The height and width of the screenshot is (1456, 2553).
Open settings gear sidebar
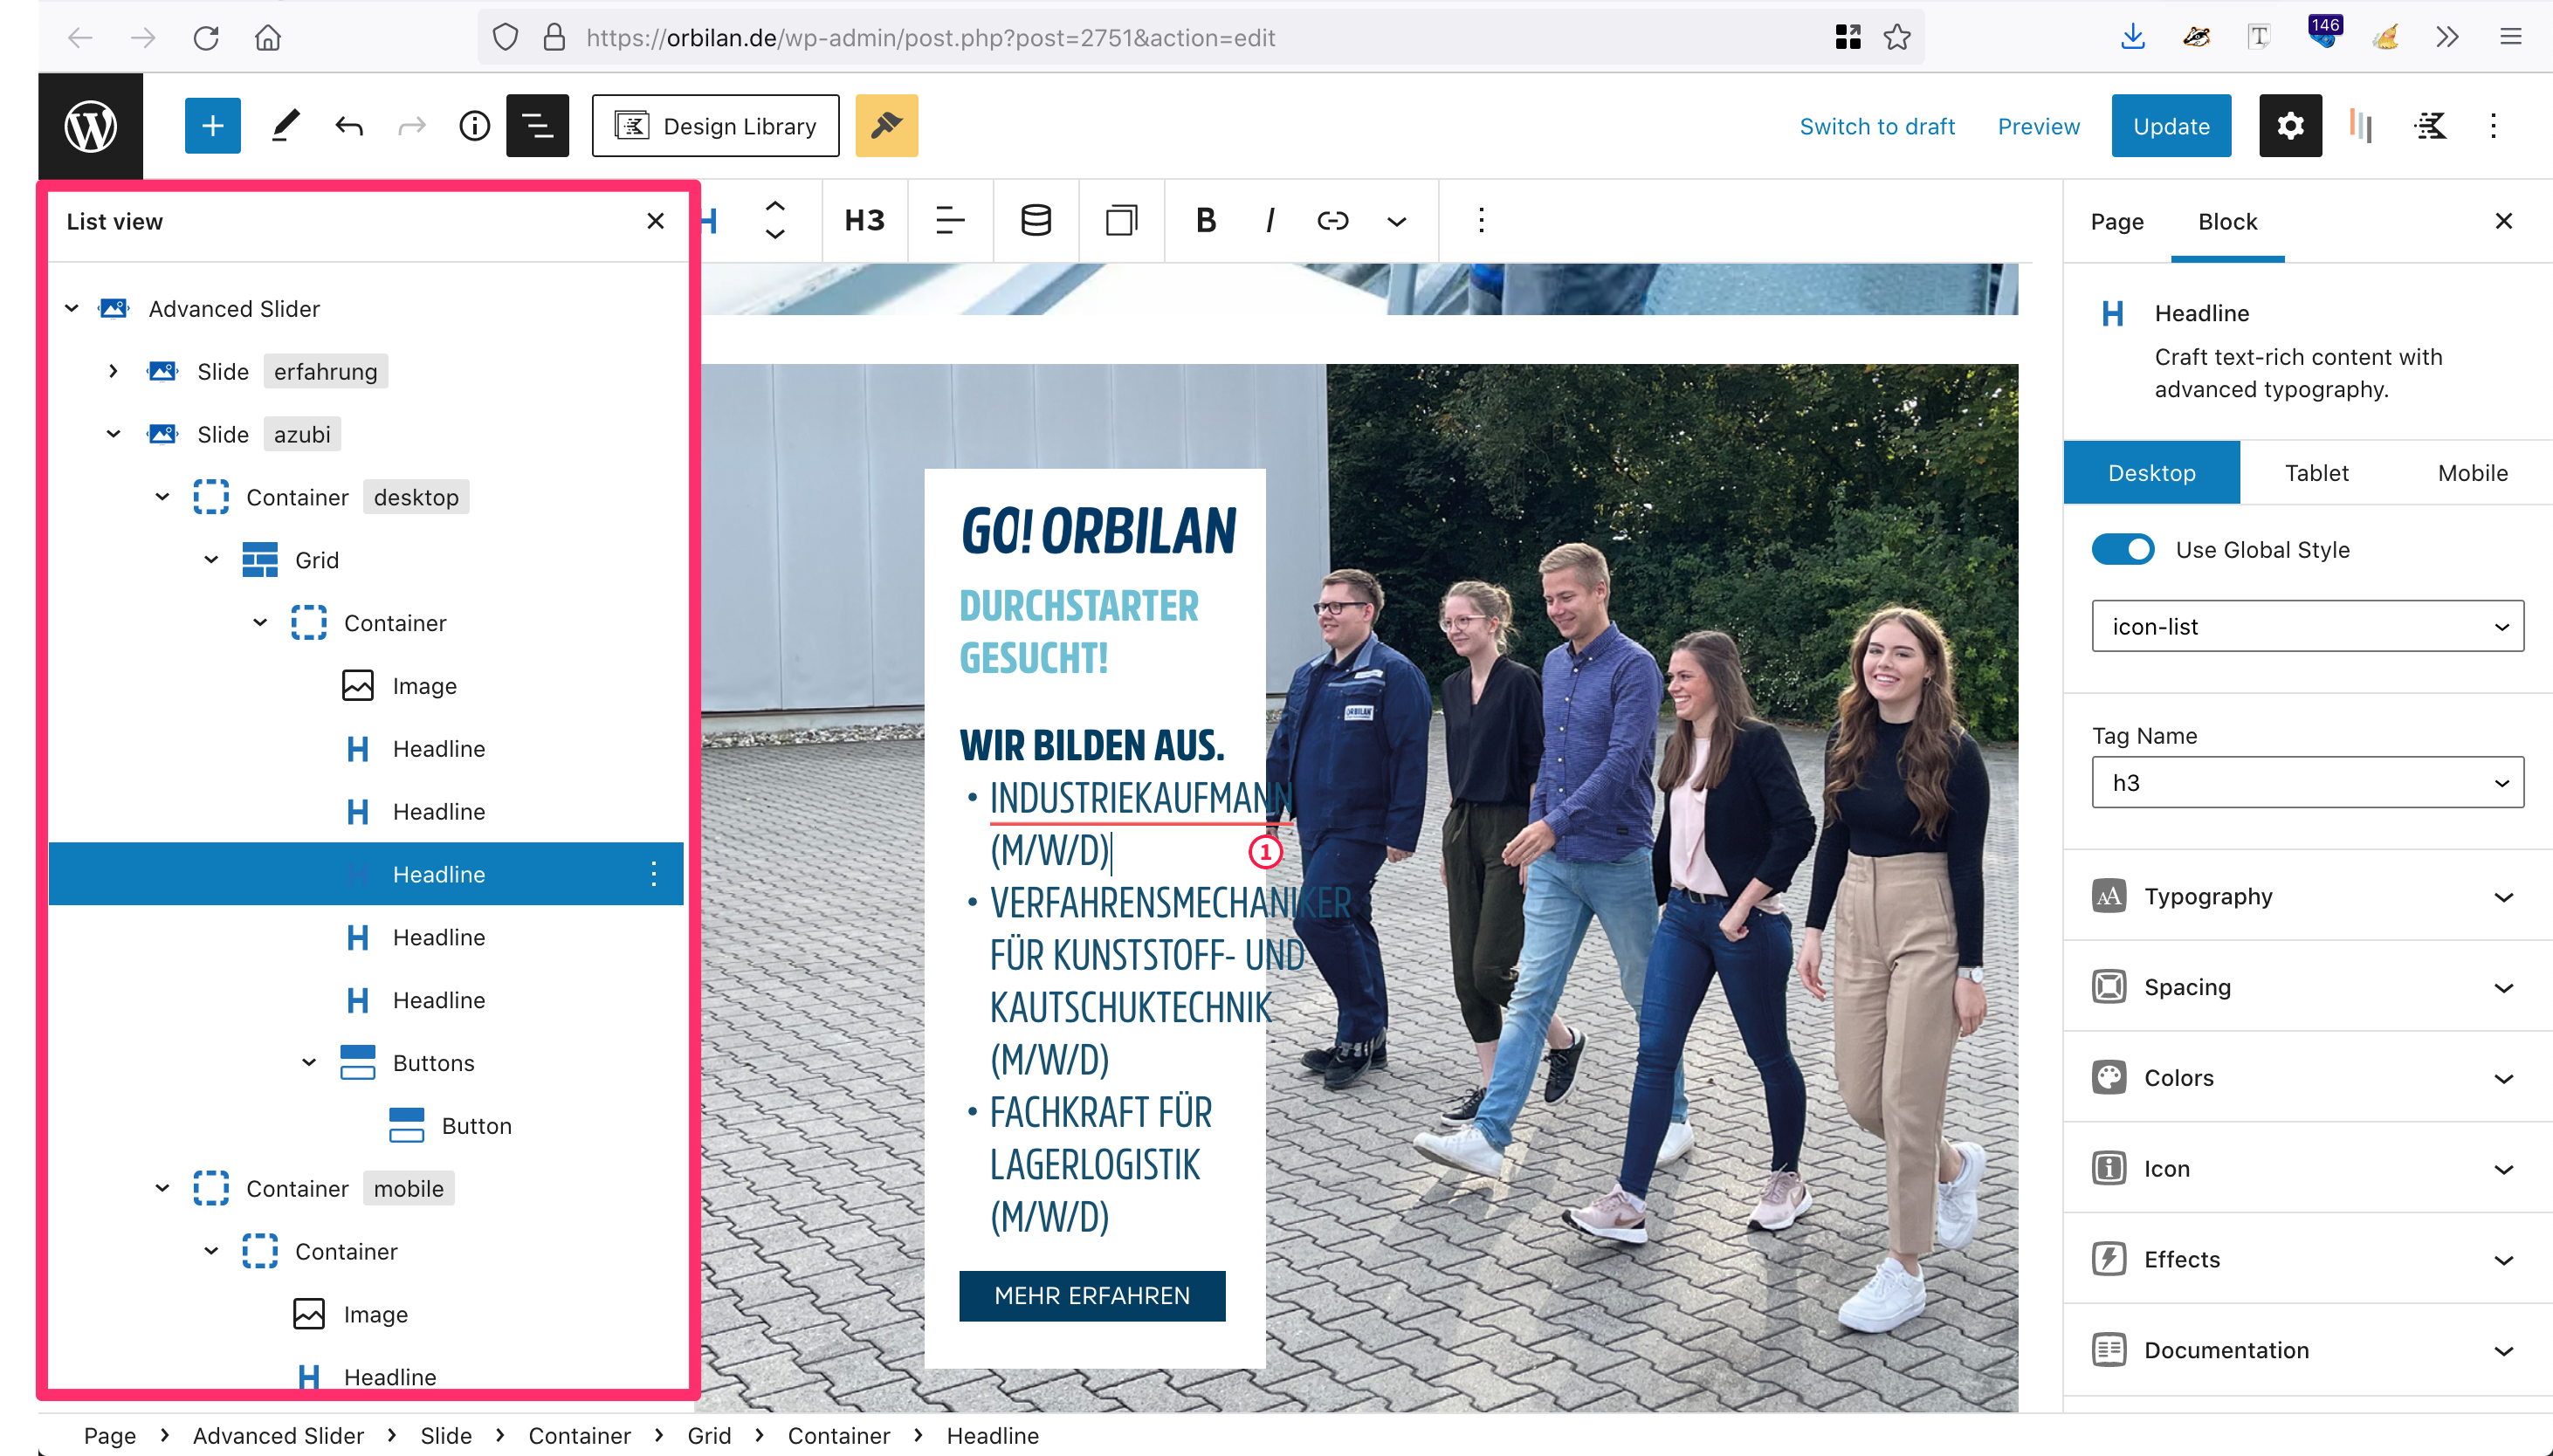tap(2290, 126)
